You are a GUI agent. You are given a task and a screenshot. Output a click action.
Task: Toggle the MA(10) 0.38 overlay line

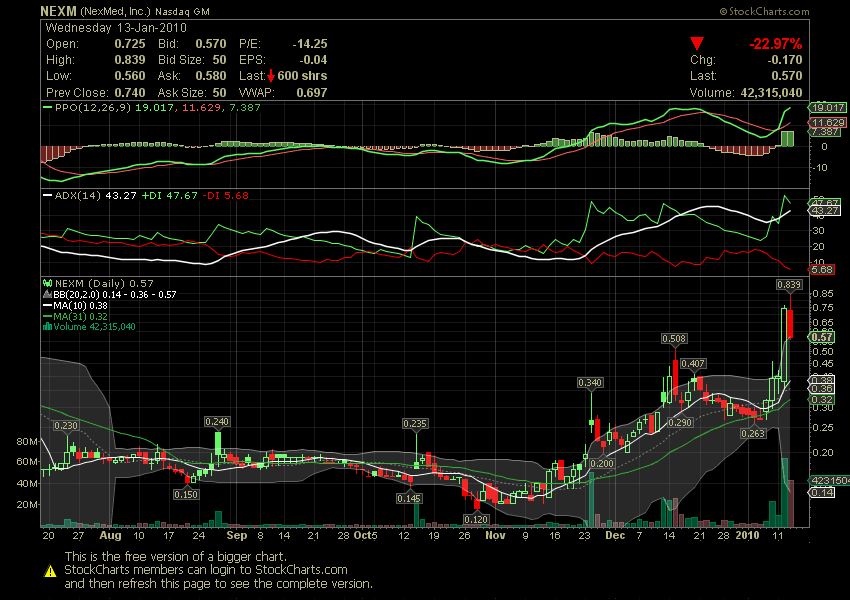tap(46, 305)
